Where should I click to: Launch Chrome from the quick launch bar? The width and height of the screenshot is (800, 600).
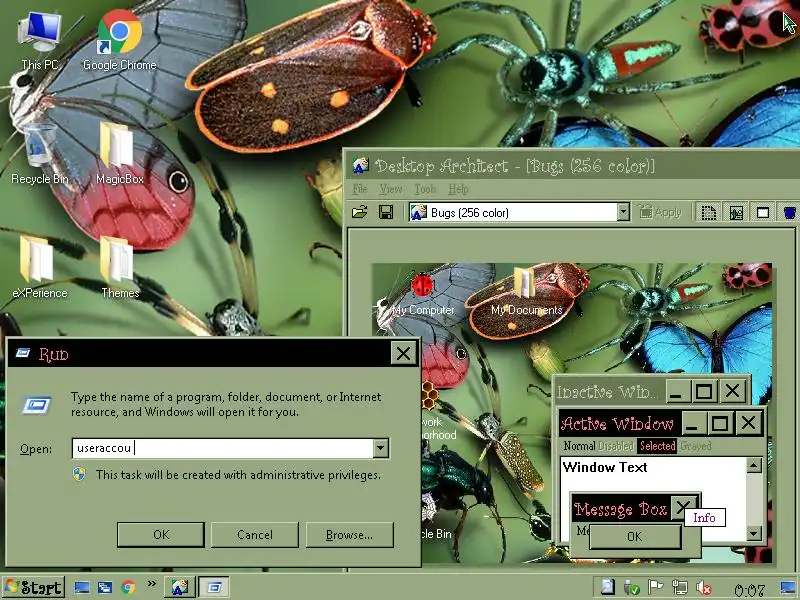pyautogui.click(x=129, y=587)
